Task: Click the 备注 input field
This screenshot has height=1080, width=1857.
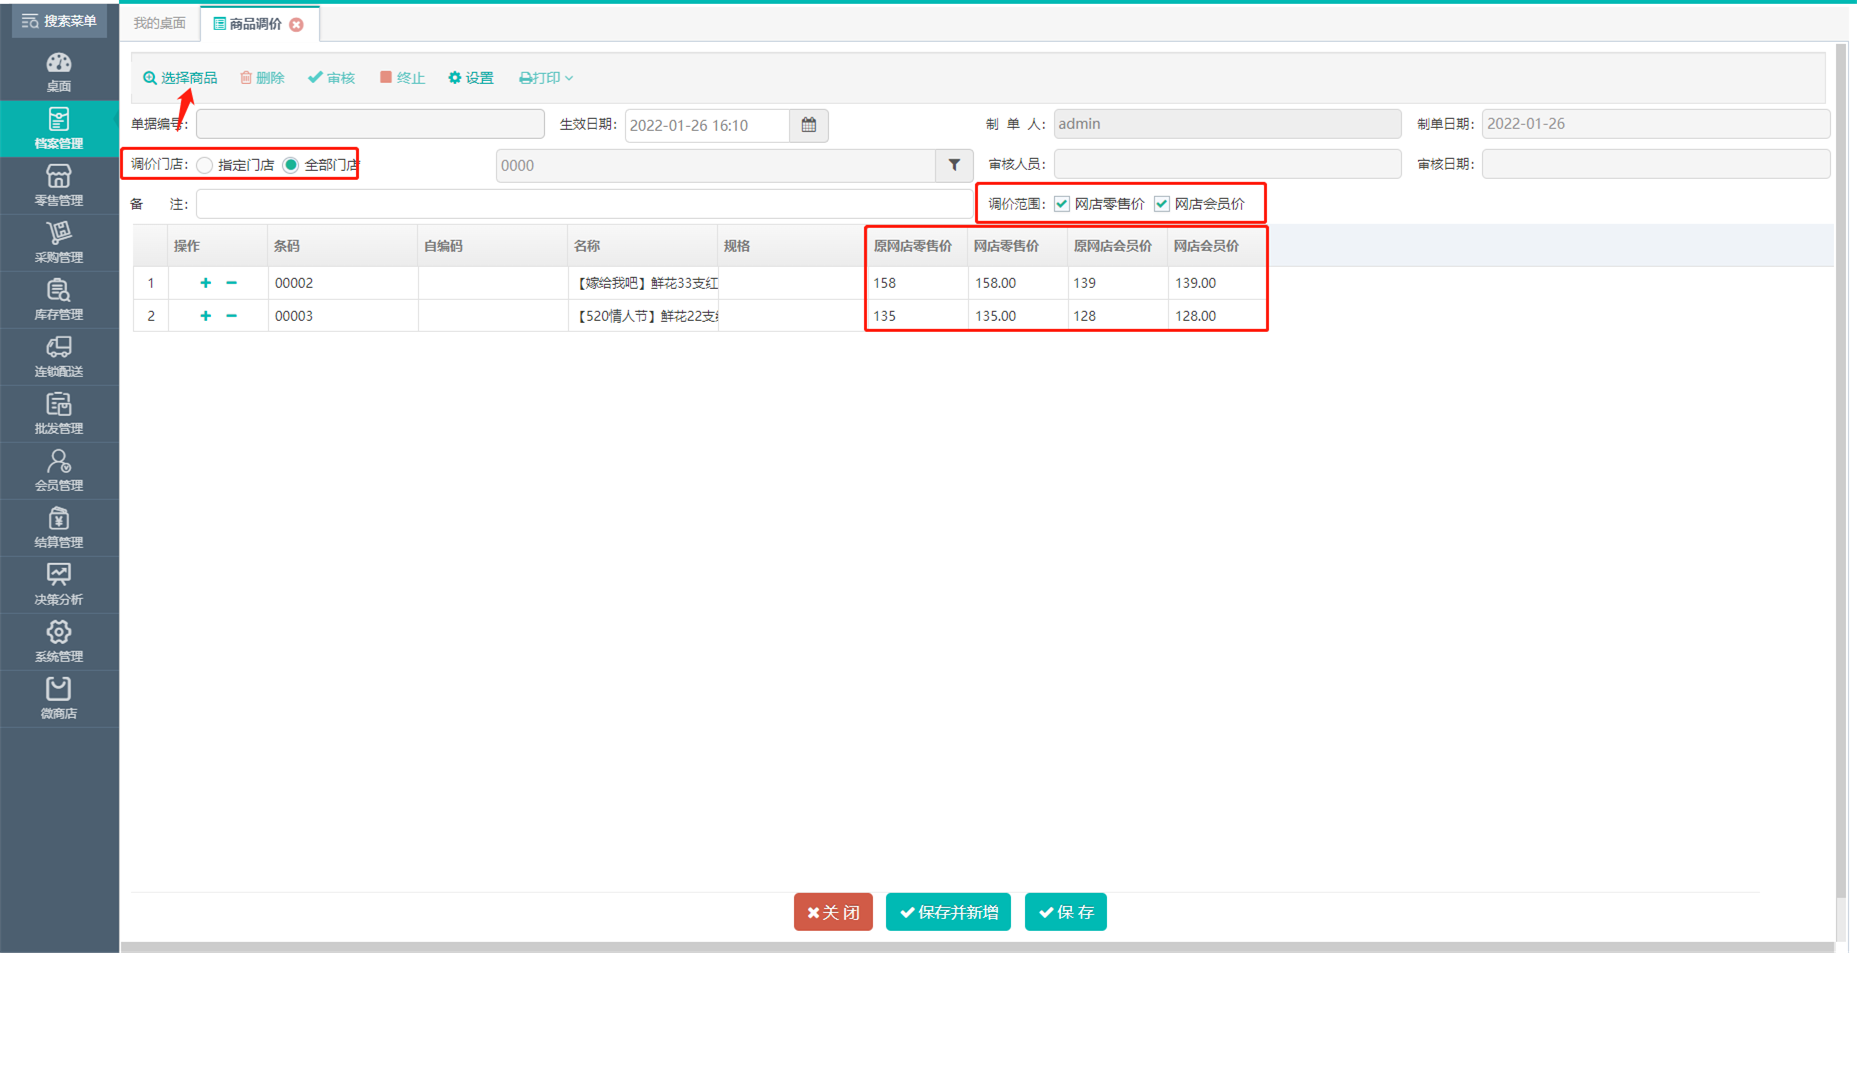Action: coord(584,204)
